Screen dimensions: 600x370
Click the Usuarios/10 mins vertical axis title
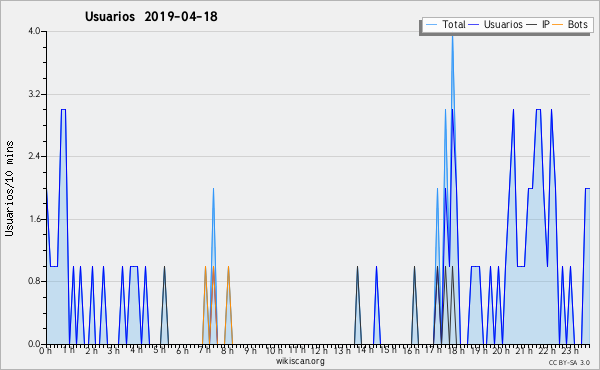(9, 188)
